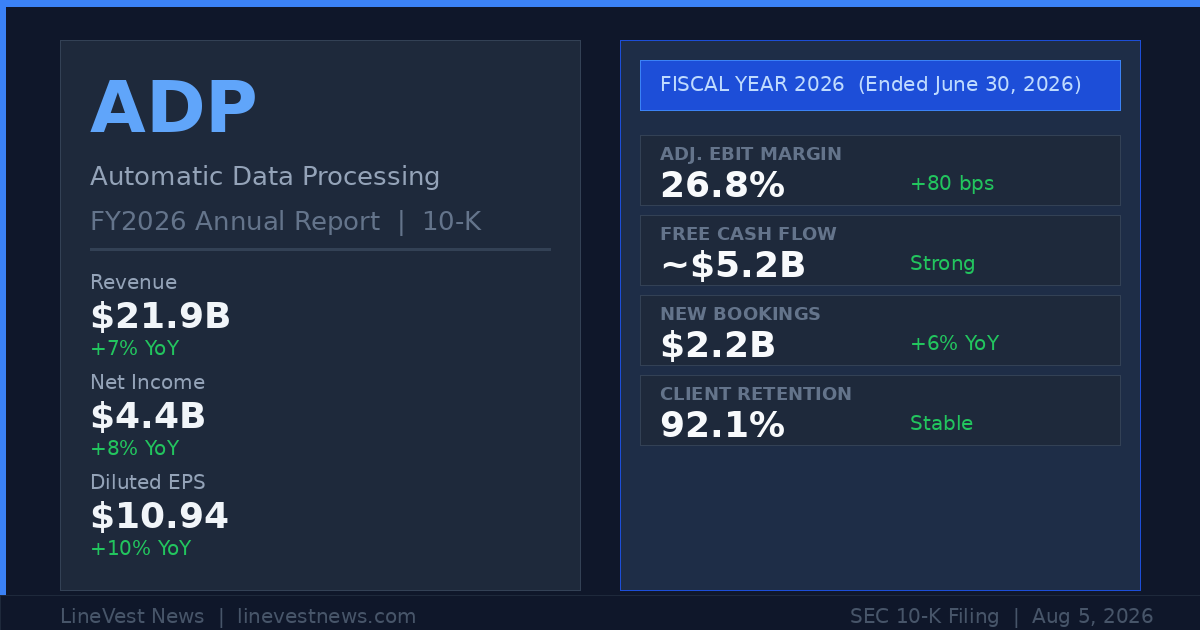Click the '+8% YoY' net income change
Viewport: 1200px width, 630px height.
click(134, 448)
